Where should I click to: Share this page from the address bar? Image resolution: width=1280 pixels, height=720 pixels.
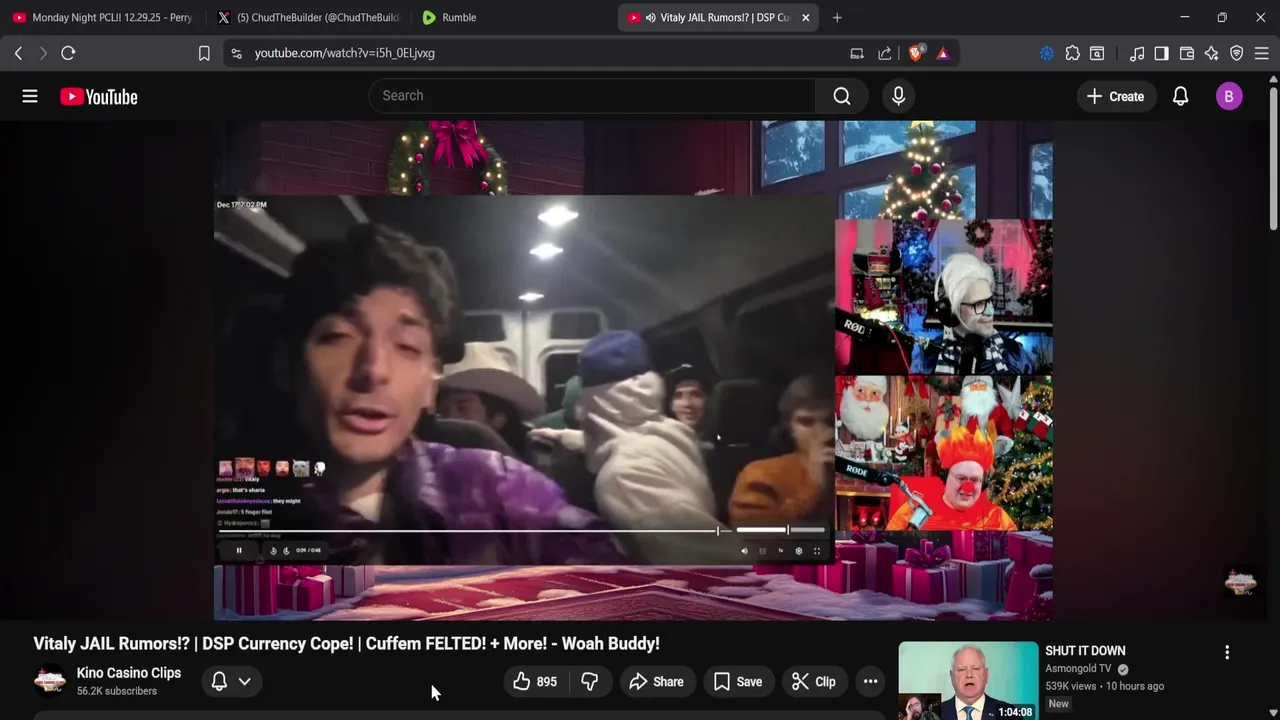[x=885, y=53]
